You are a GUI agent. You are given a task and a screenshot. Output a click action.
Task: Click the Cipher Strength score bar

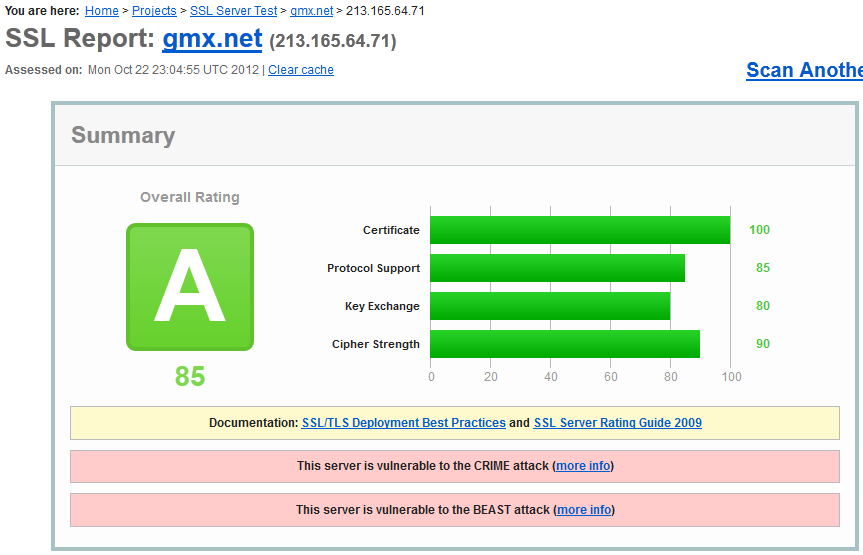tap(565, 344)
